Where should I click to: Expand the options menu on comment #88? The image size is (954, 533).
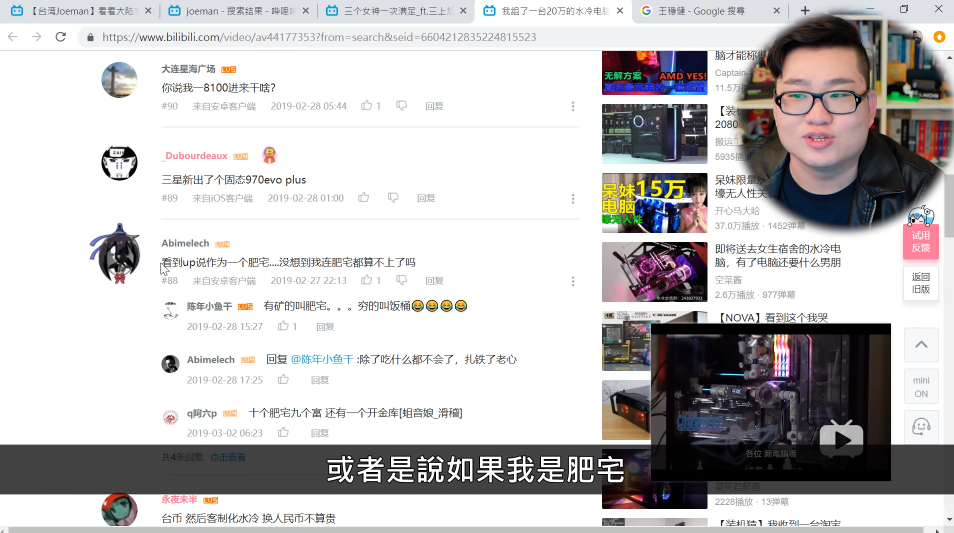pos(573,281)
